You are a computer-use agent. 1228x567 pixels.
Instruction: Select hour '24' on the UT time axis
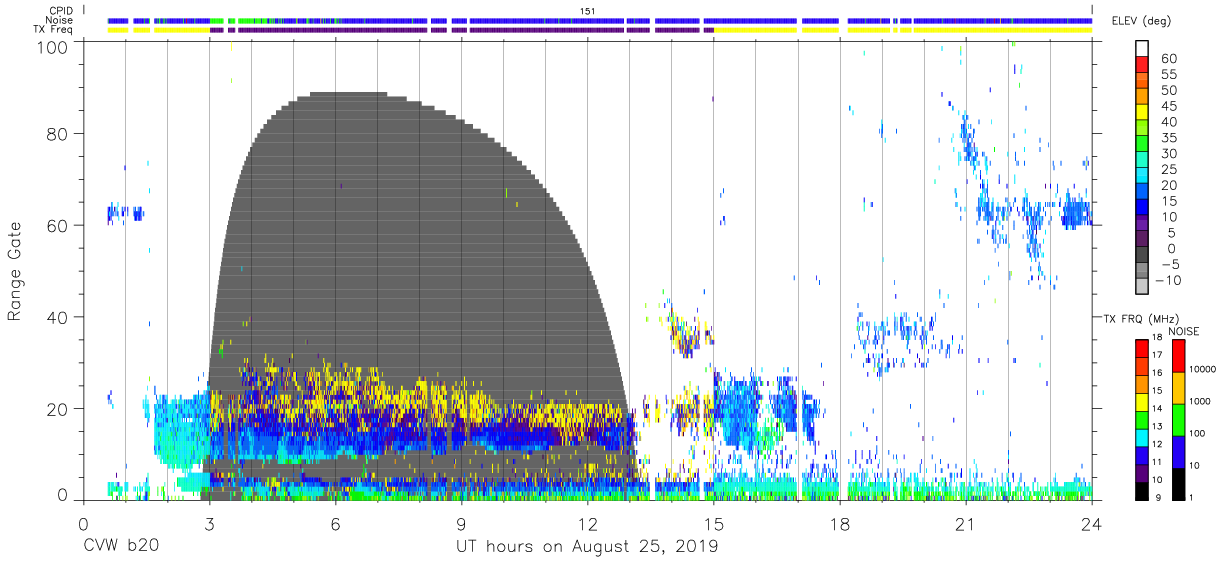1092,524
